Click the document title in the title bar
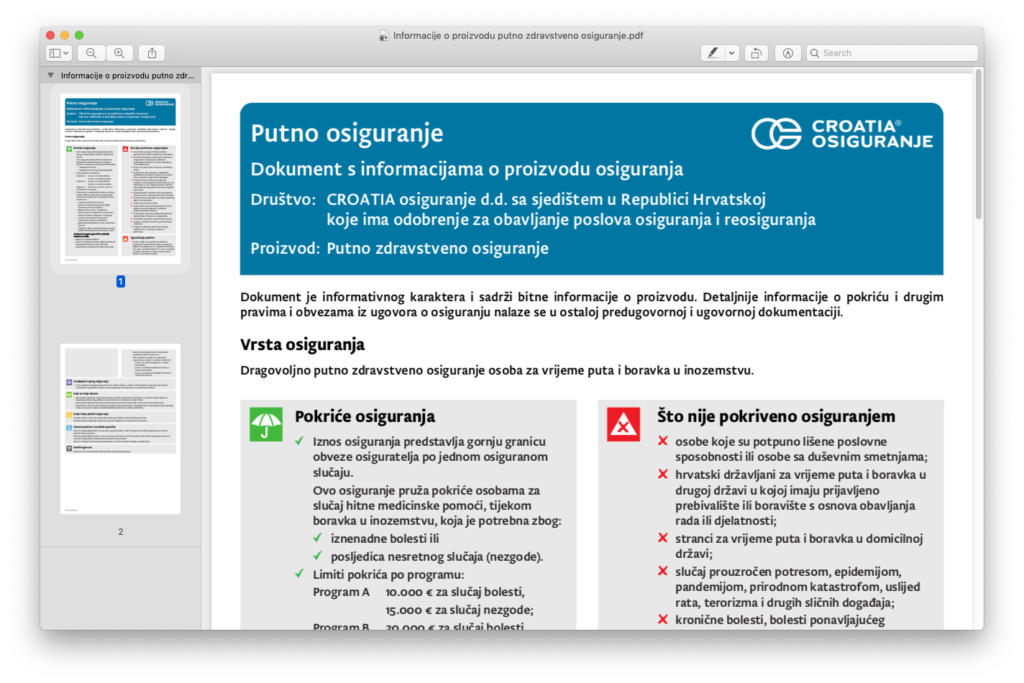This screenshot has height=683, width=1024. coord(517,35)
